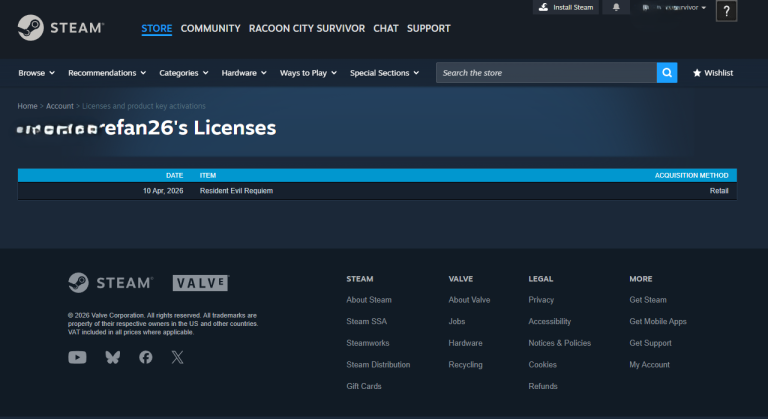Screen dimensions: 768x419
Task: Expand the Special Sections dropdown
Action: click(384, 73)
